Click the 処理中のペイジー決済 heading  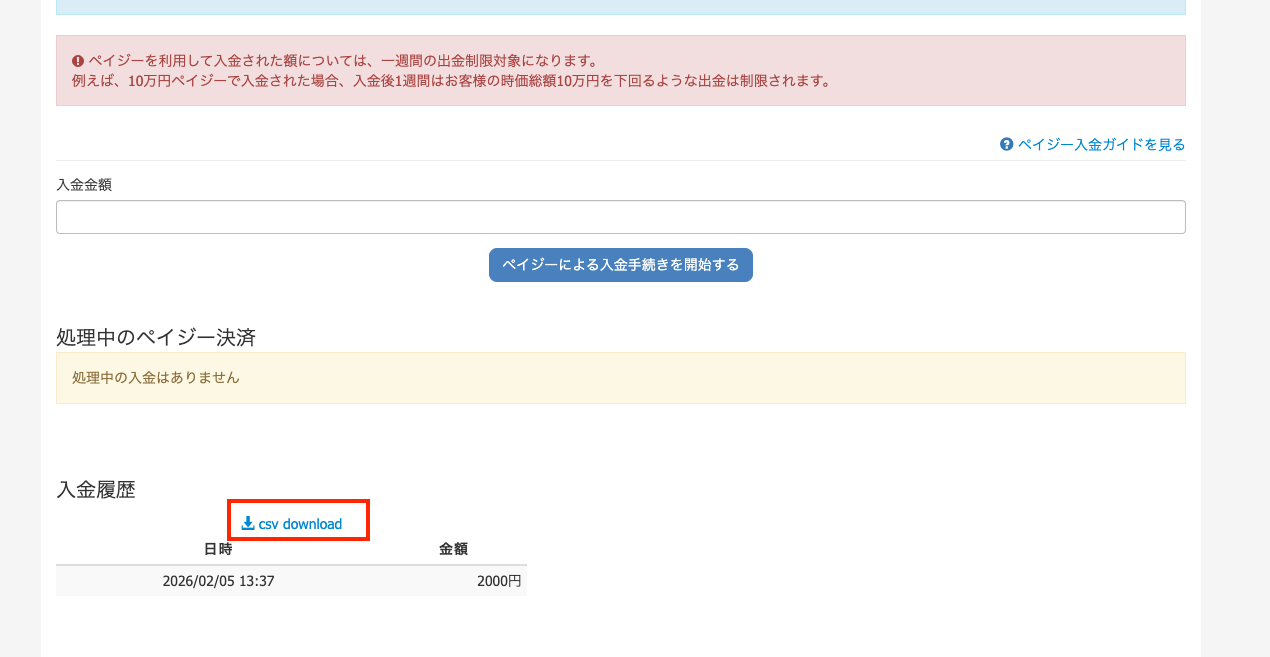156,337
